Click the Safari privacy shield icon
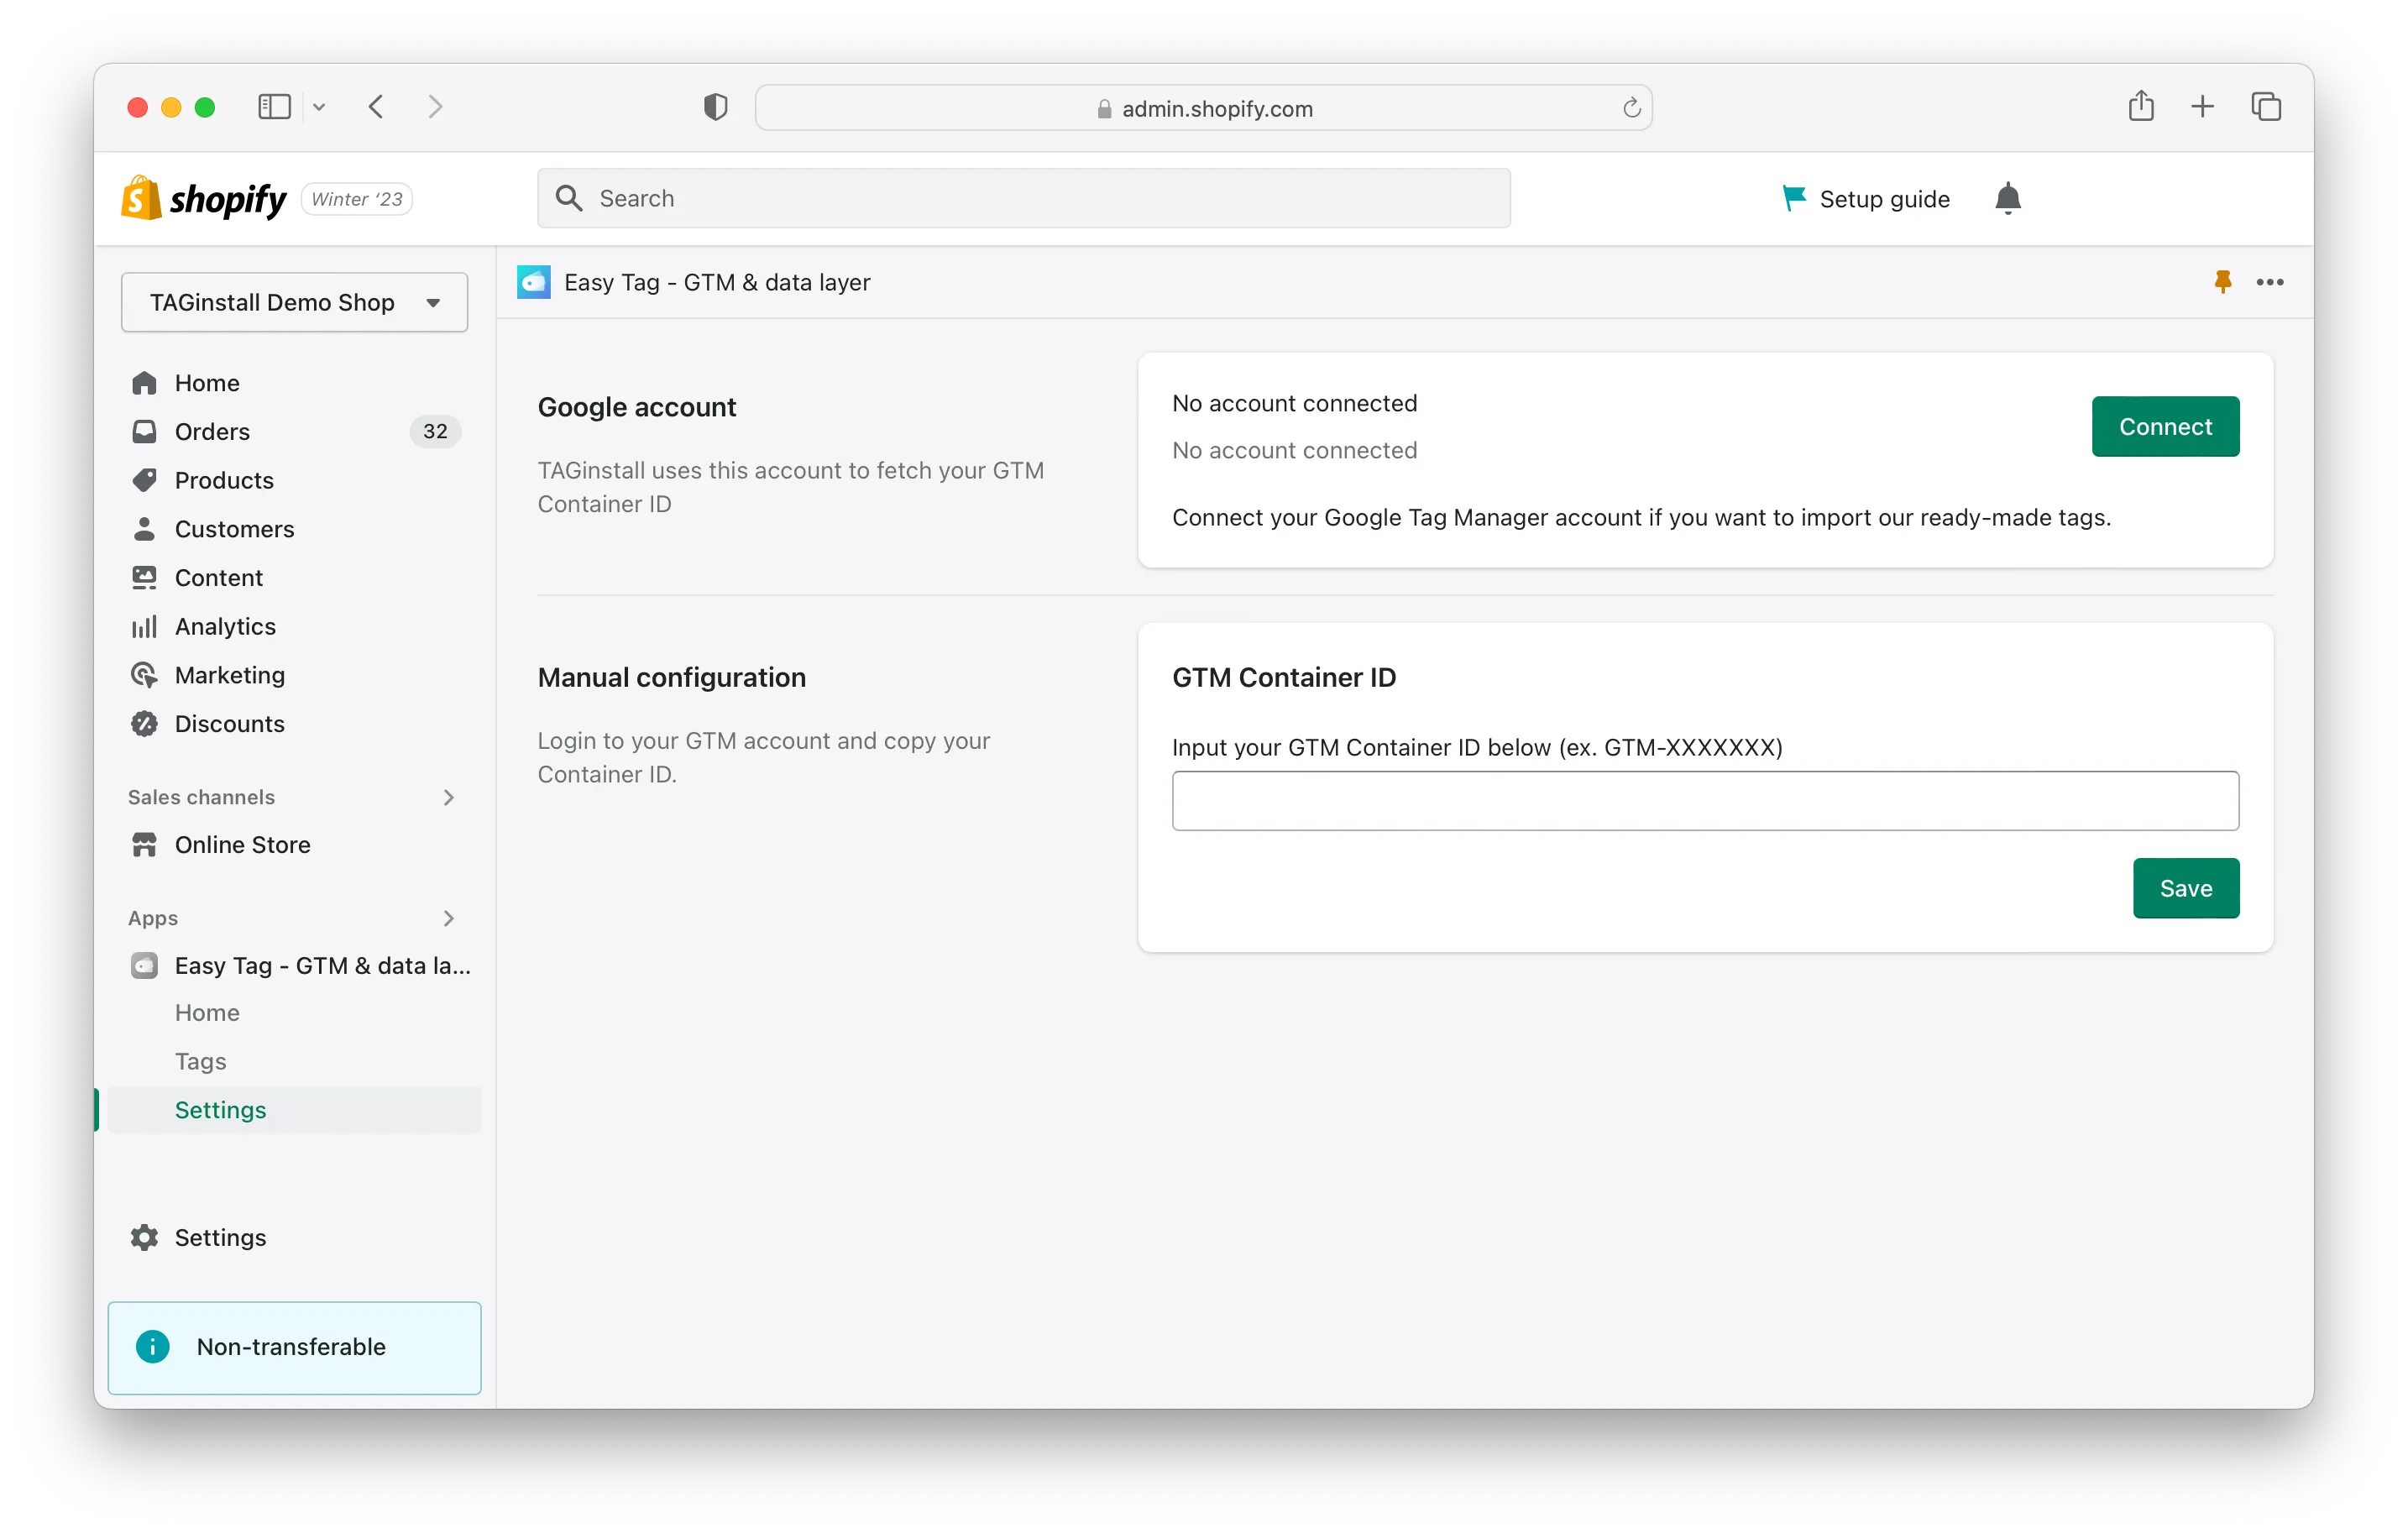The image size is (2408, 1533). (715, 107)
